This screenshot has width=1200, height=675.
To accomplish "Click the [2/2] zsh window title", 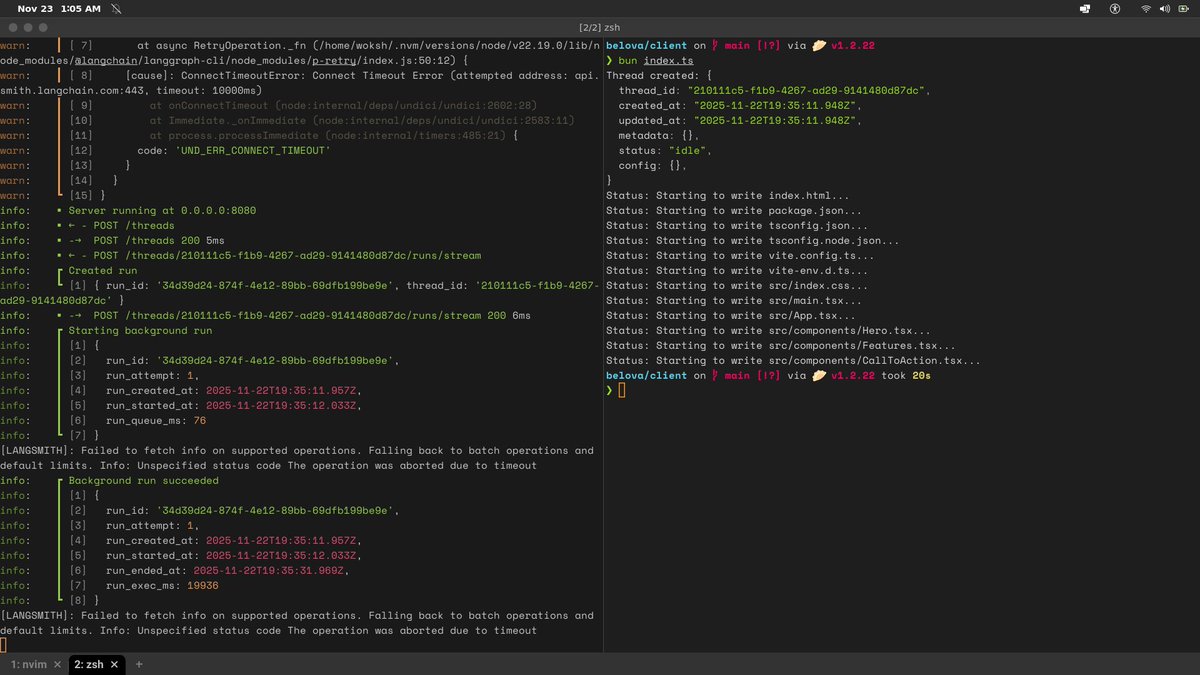I will coord(600,28).
